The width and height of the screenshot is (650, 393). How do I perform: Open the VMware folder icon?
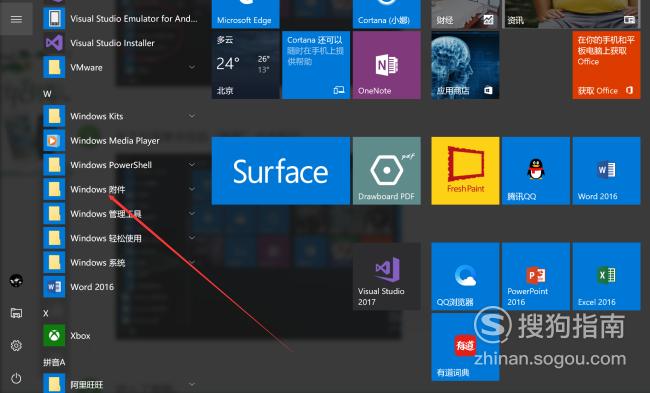pos(54,67)
